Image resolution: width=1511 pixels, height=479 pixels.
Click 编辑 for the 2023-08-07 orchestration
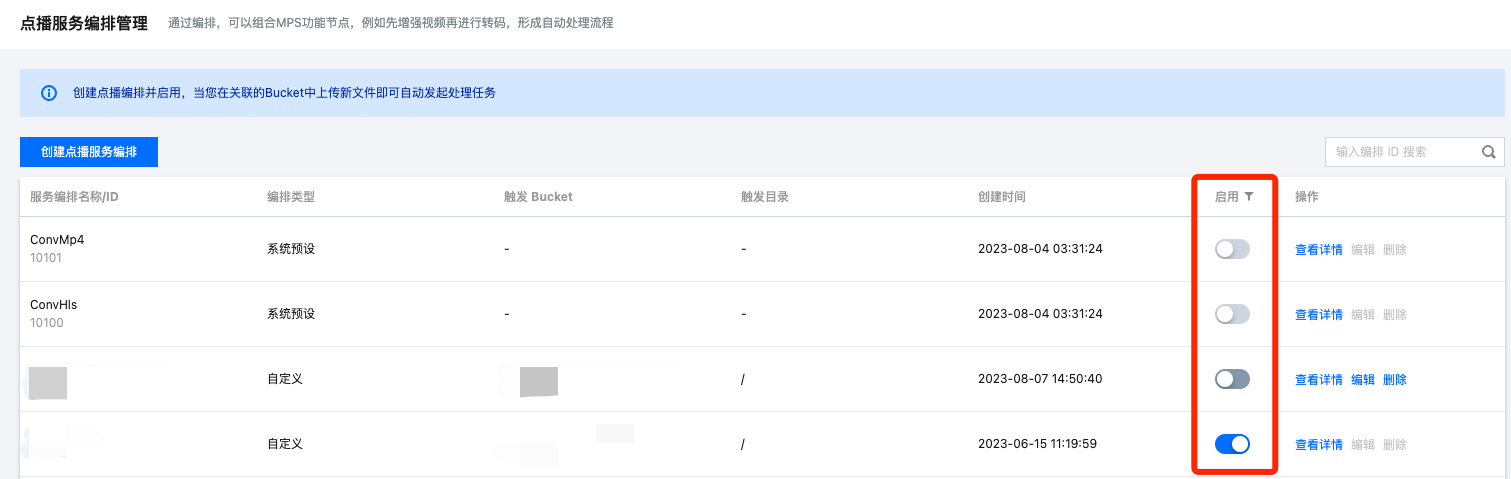pyautogui.click(x=1363, y=379)
